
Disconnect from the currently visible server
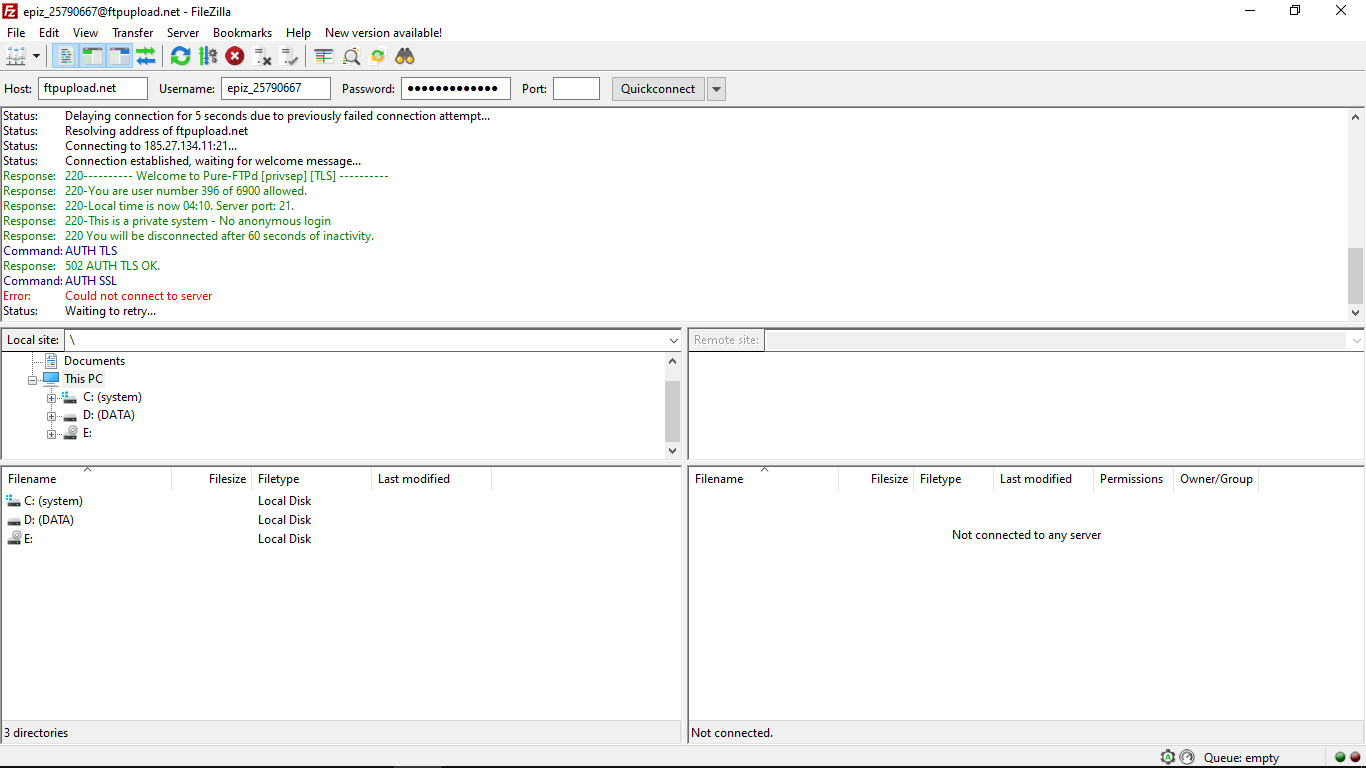(262, 56)
